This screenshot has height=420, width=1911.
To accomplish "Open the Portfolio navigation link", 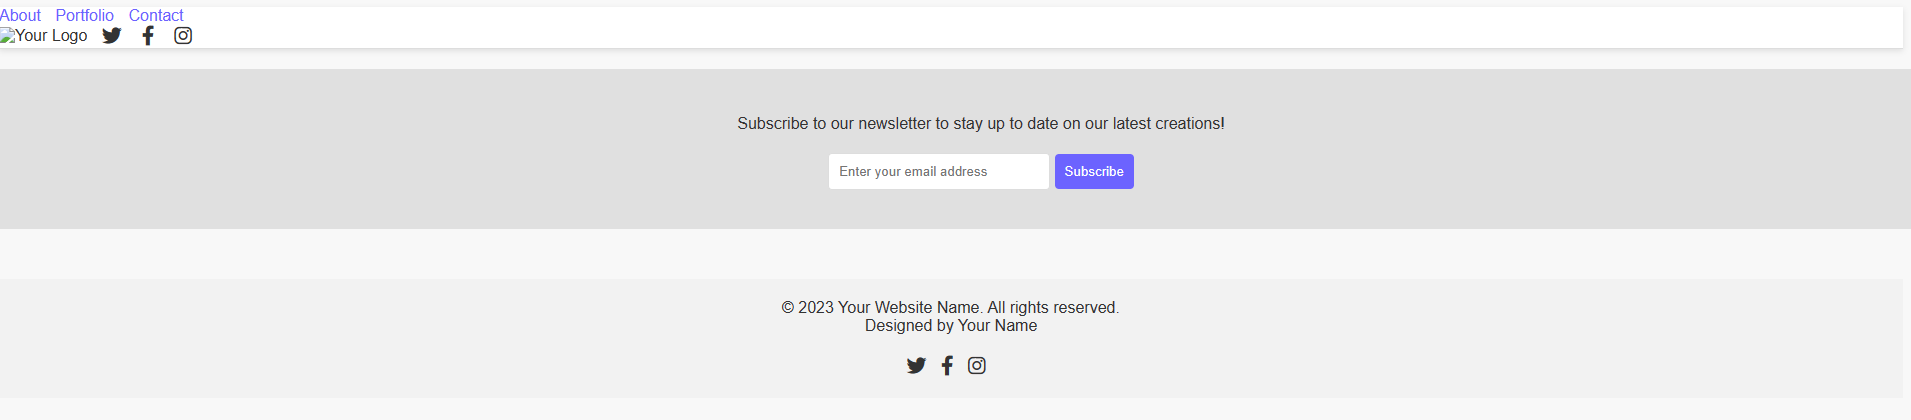I will (x=85, y=15).
